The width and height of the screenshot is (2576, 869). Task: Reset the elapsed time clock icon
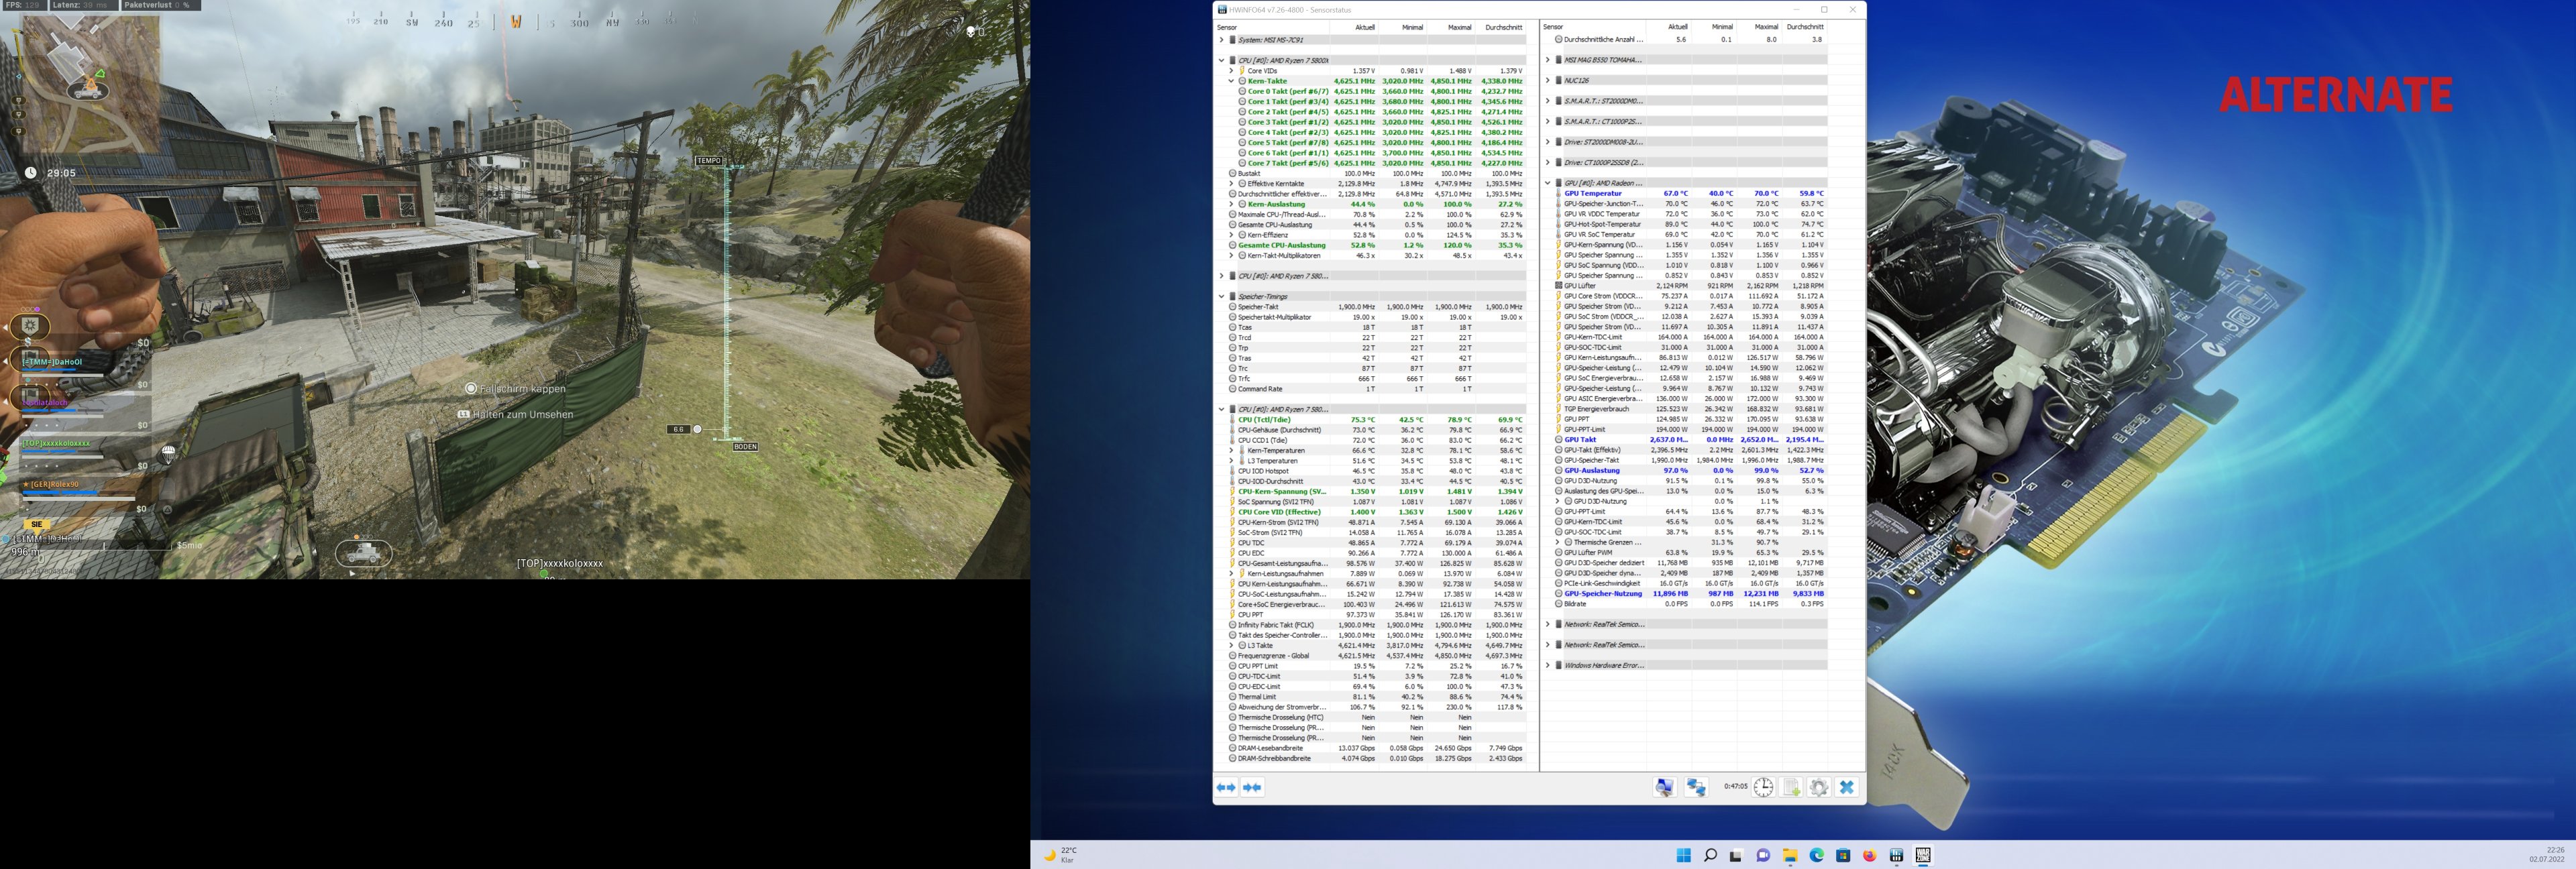(1763, 788)
